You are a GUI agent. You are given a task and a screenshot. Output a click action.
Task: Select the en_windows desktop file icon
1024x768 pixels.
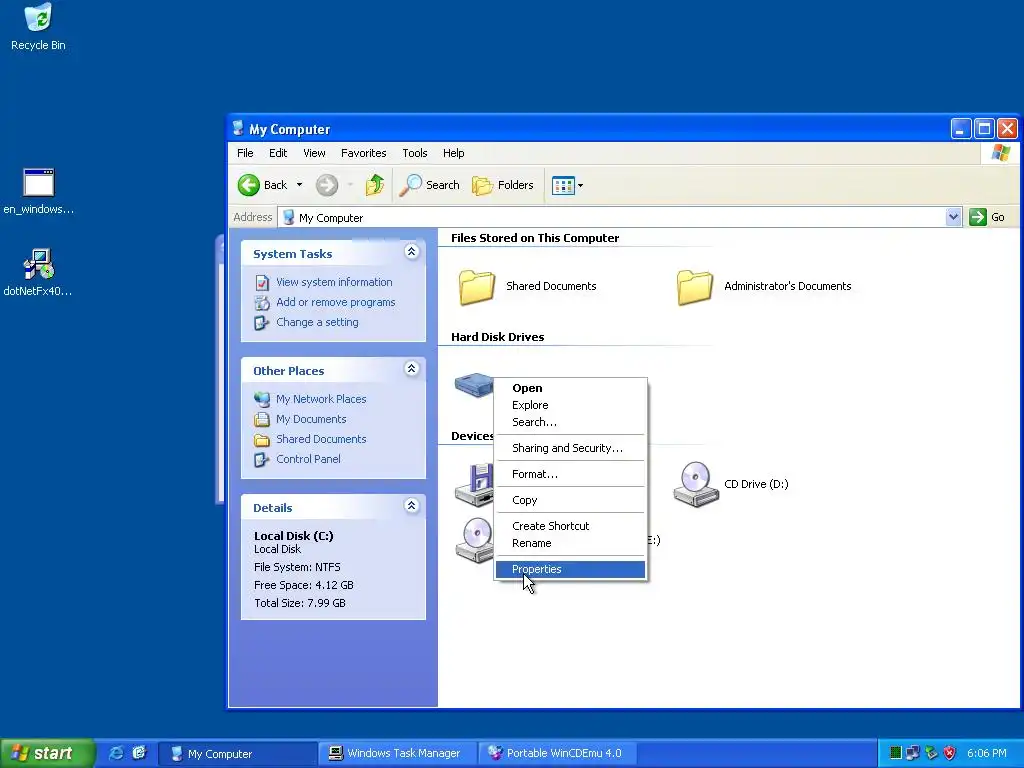(39, 183)
